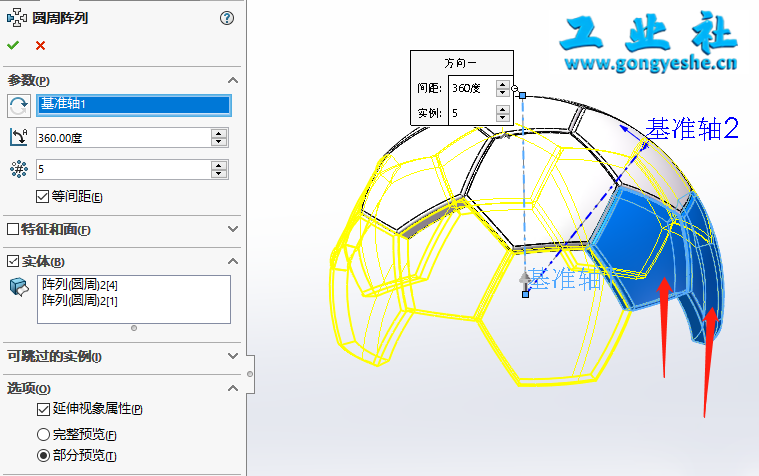The image size is (759, 476).
Task: Click the 可跳过的实例 section header
Action: click(x=54, y=356)
